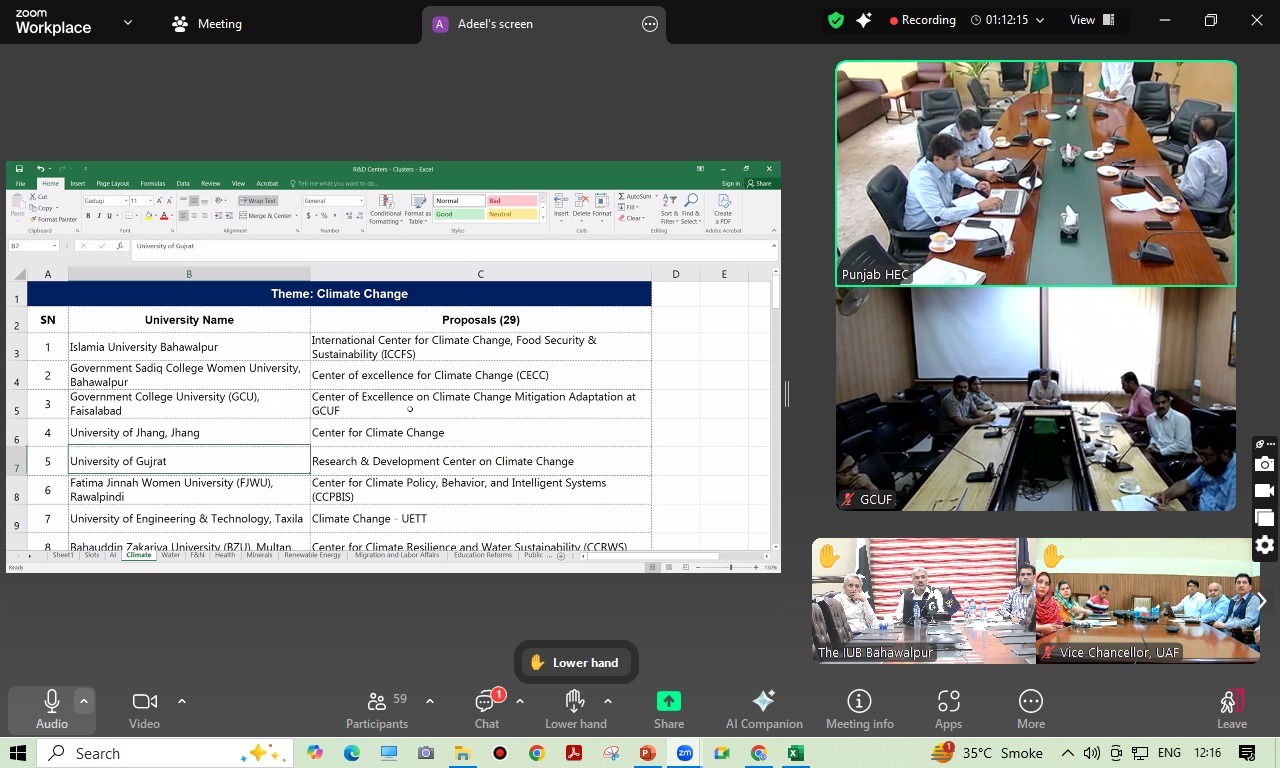Adjust the Excel zoom slider
This screenshot has height=768, width=1280.
(731, 567)
